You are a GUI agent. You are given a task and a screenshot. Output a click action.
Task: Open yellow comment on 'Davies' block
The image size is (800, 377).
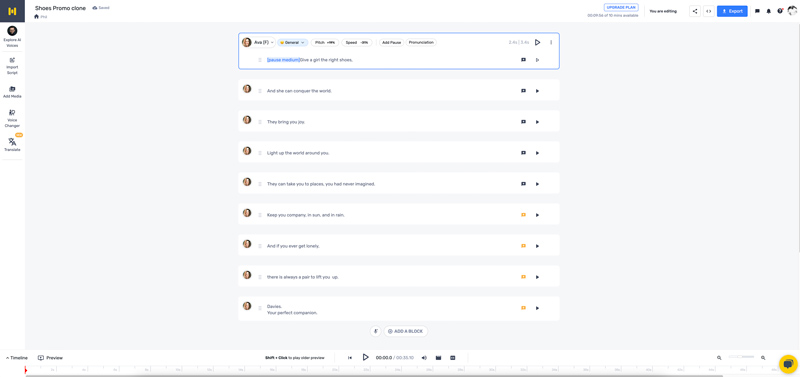coord(523,308)
